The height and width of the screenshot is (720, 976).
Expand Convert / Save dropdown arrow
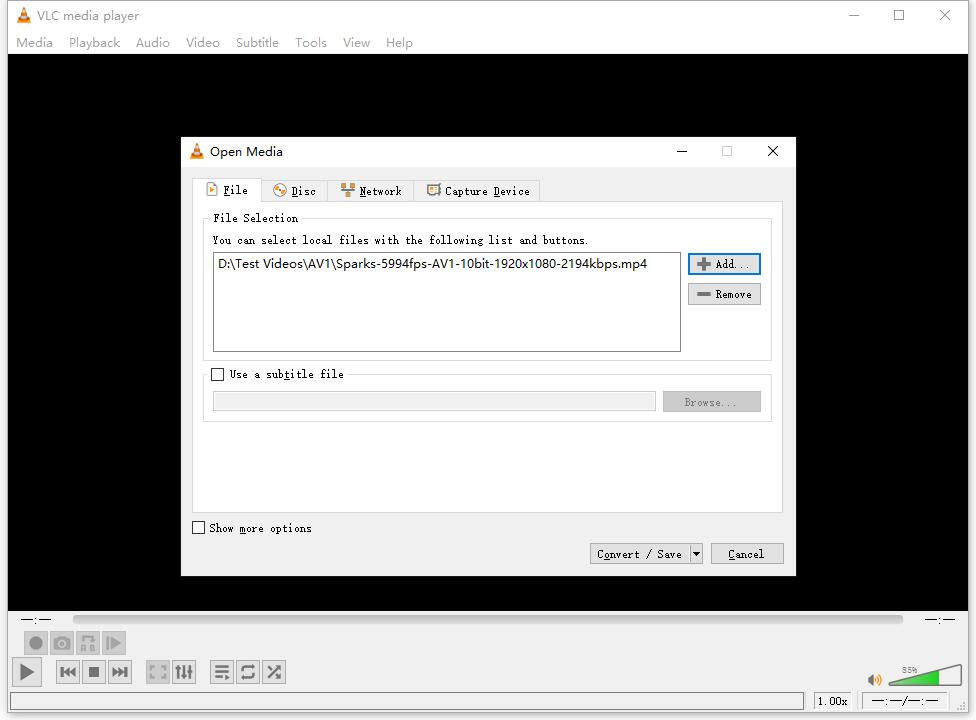tap(696, 554)
